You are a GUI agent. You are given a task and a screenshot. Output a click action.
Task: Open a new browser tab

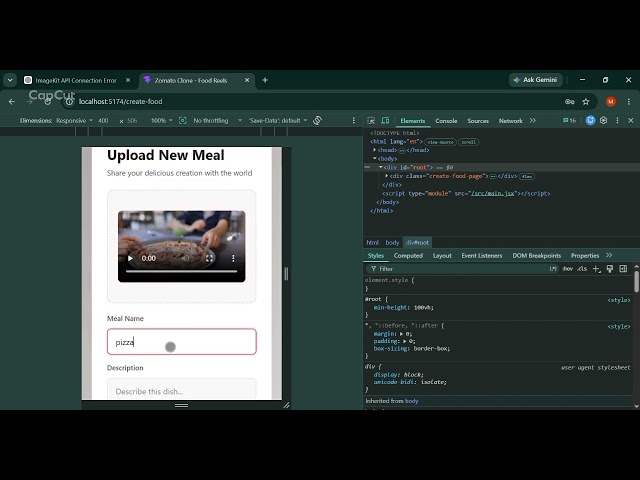[x=265, y=80]
